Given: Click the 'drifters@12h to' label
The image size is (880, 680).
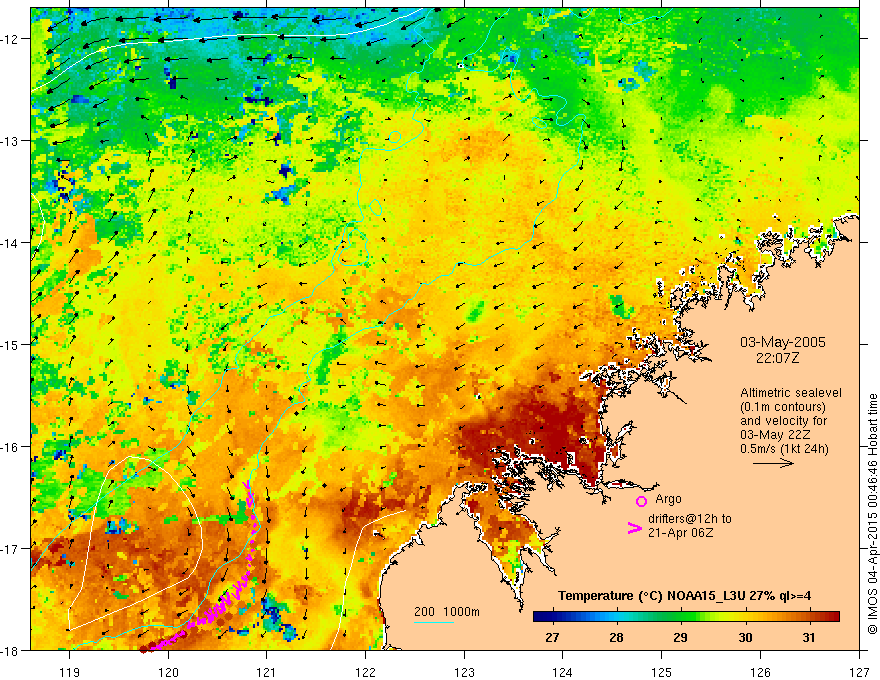Looking at the screenshot, I should [690, 519].
